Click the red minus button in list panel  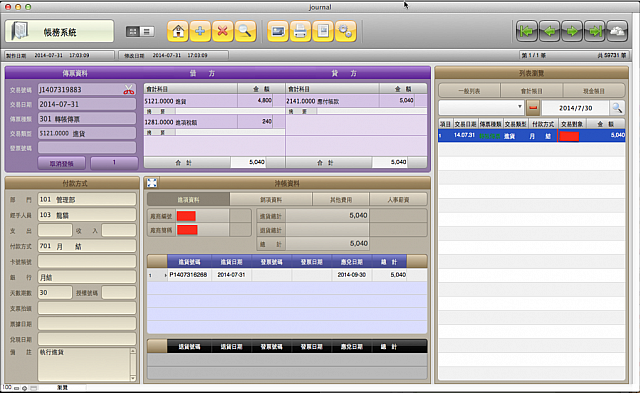pos(533,108)
